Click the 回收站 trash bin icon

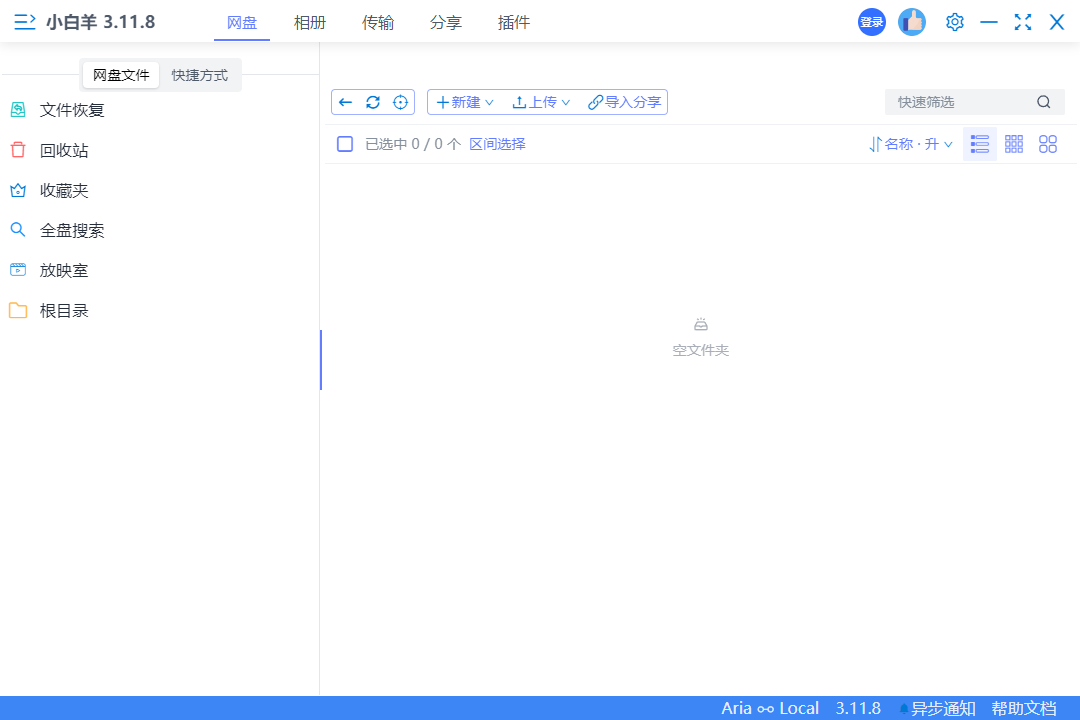point(19,150)
